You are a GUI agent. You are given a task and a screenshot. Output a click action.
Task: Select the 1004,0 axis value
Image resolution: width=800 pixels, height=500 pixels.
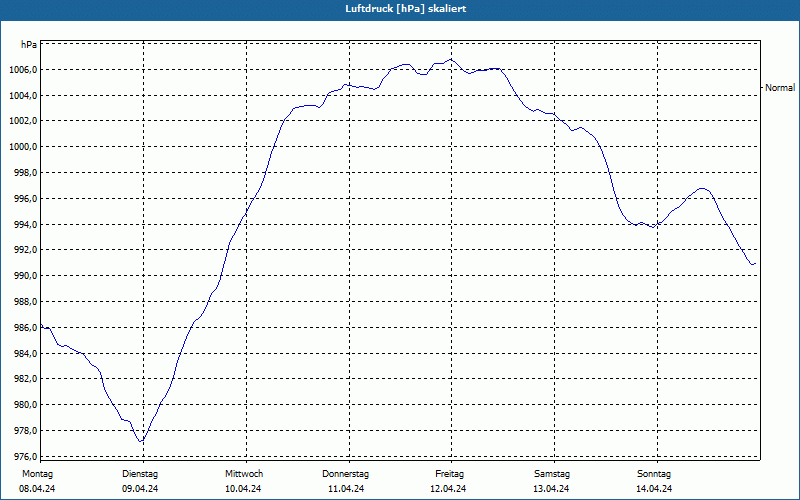(x=23, y=95)
